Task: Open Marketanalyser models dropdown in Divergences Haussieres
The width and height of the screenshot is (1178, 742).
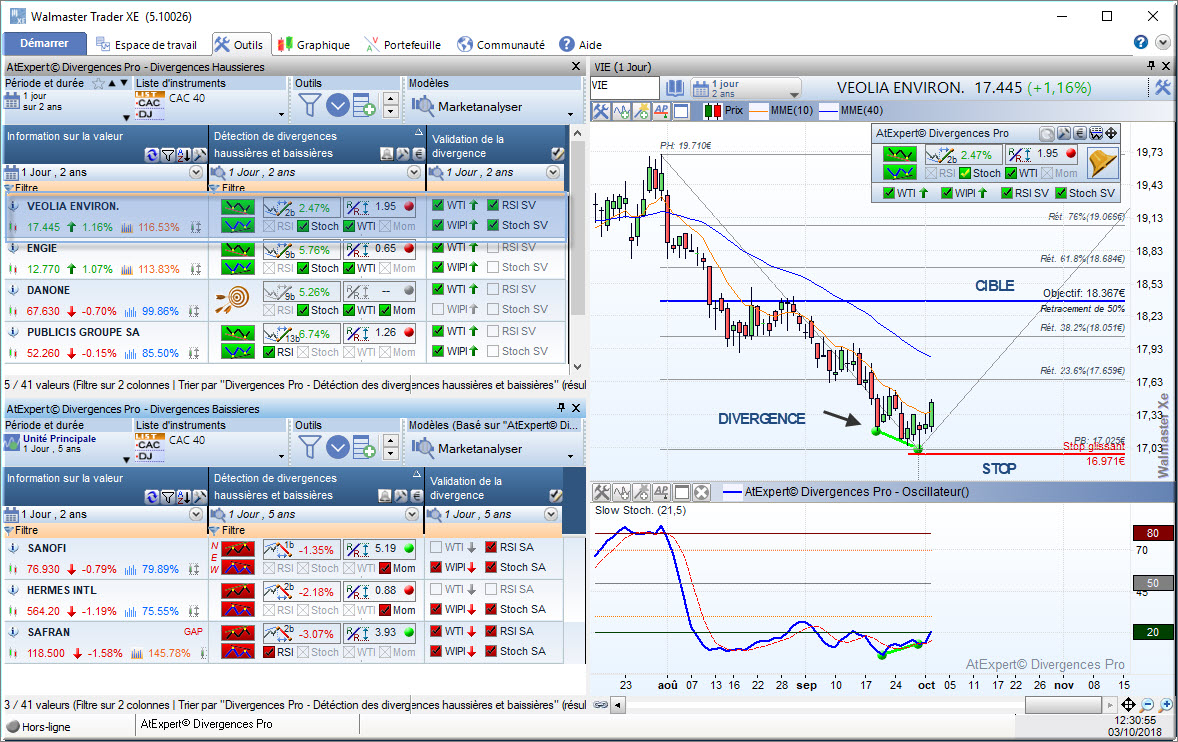Action: click(570, 114)
